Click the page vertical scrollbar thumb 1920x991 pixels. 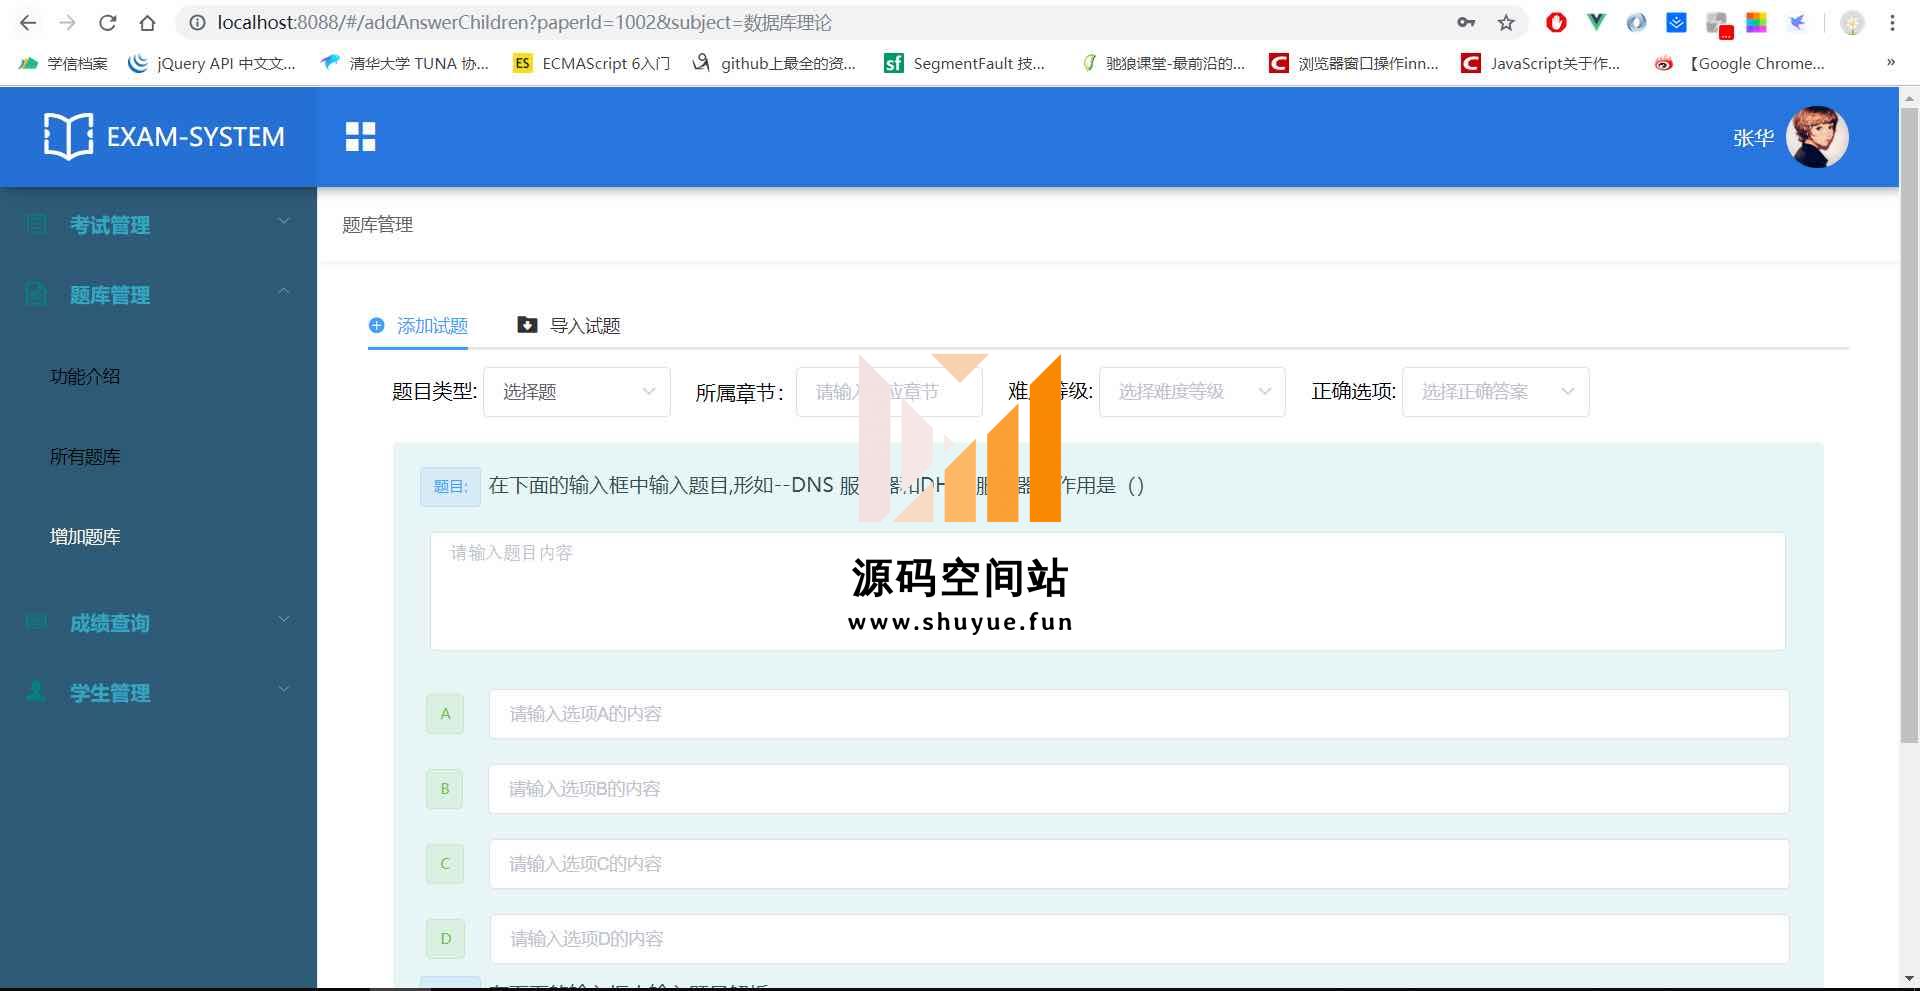1909,425
